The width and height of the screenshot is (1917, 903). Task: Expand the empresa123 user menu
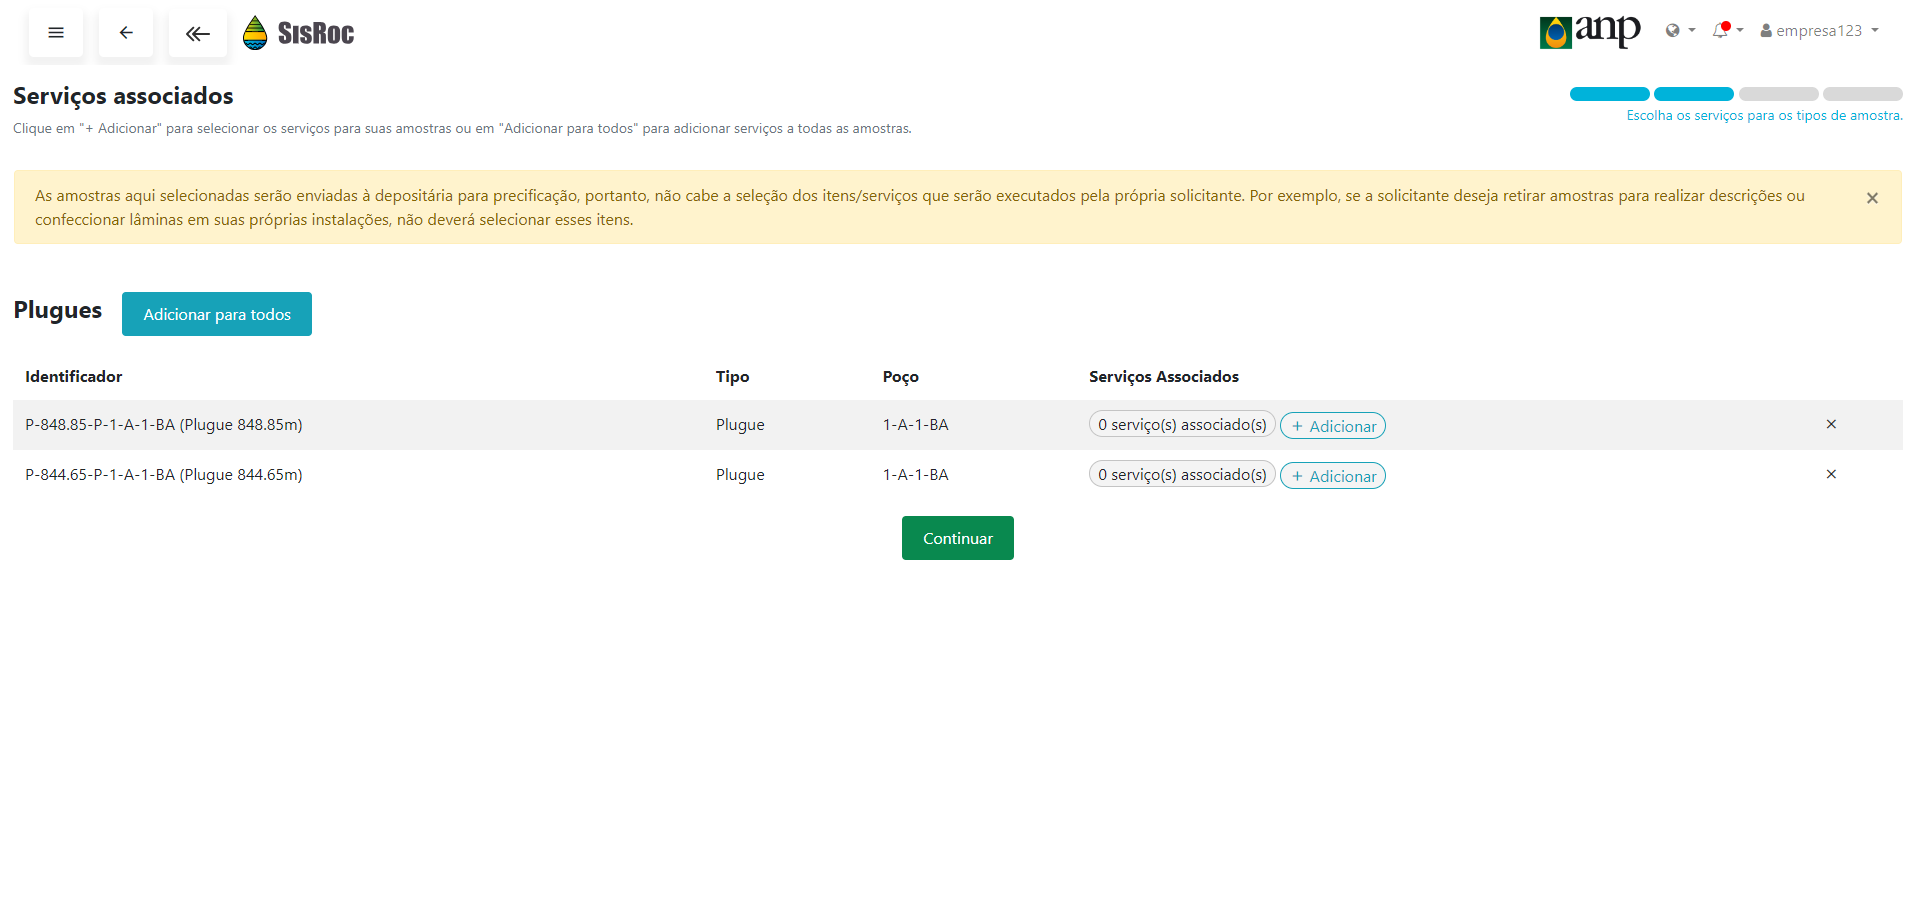pos(1819,31)
